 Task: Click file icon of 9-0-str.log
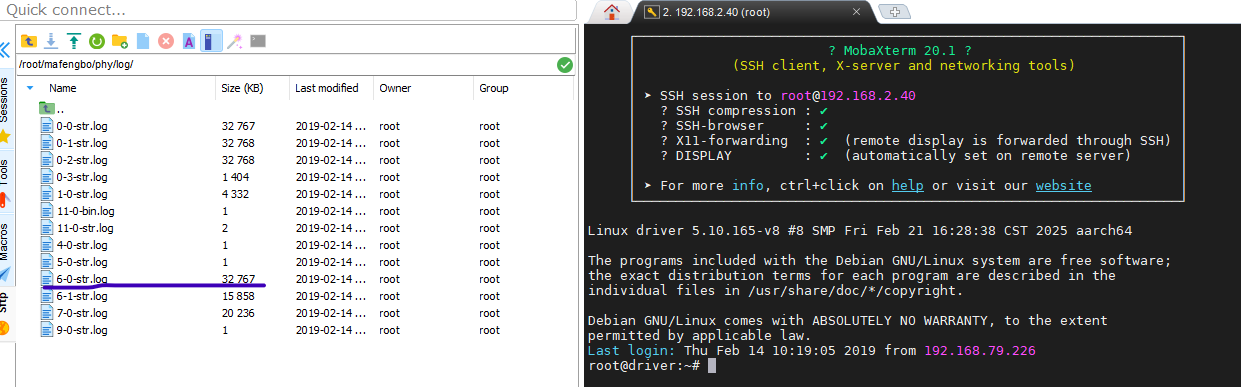tap(46, 330)
